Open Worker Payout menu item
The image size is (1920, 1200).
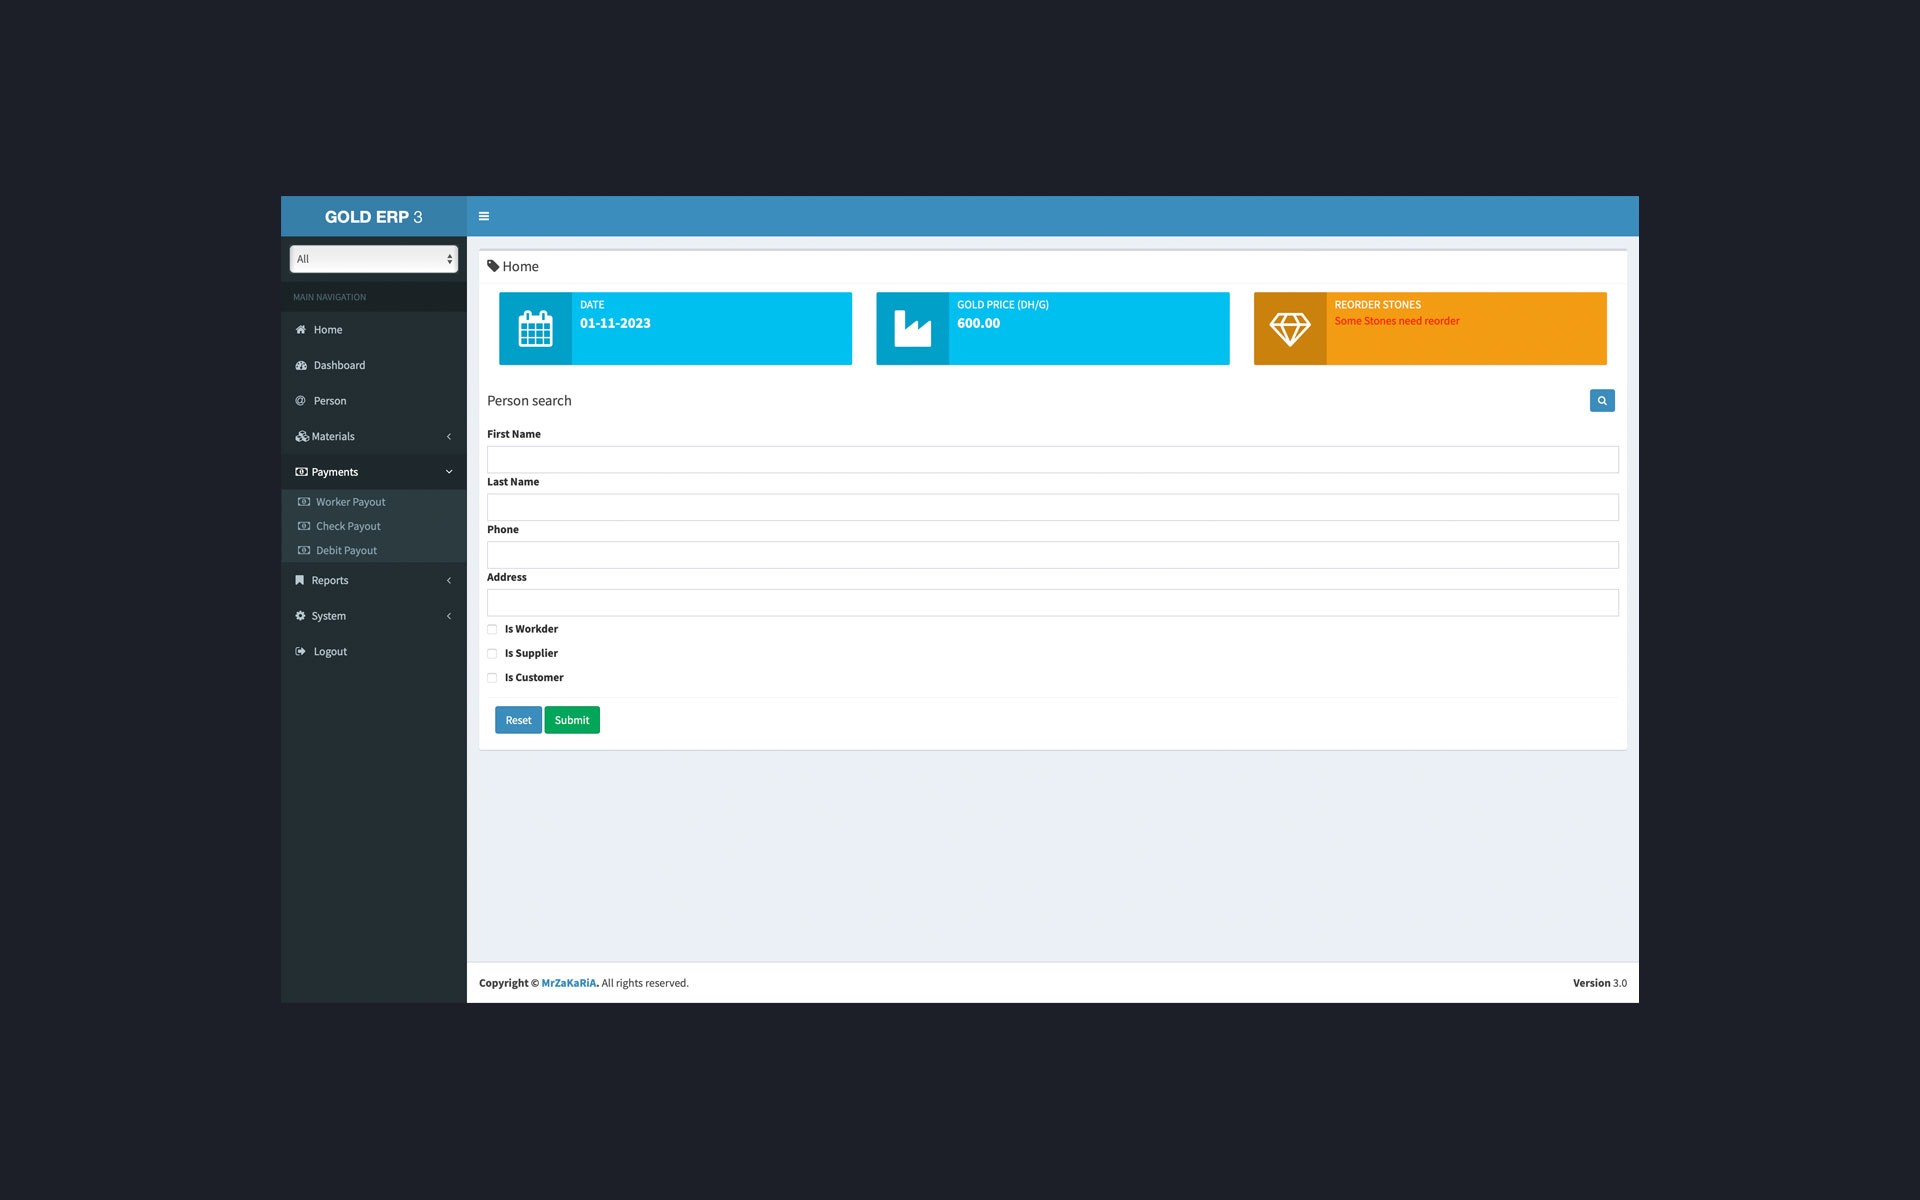(350, 502)
